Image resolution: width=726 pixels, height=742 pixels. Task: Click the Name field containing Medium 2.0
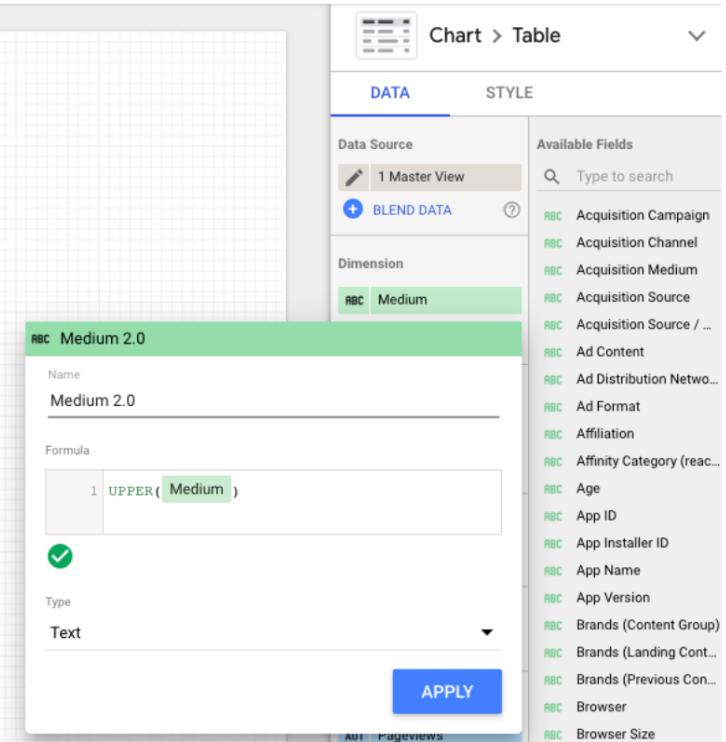(271, 401)
